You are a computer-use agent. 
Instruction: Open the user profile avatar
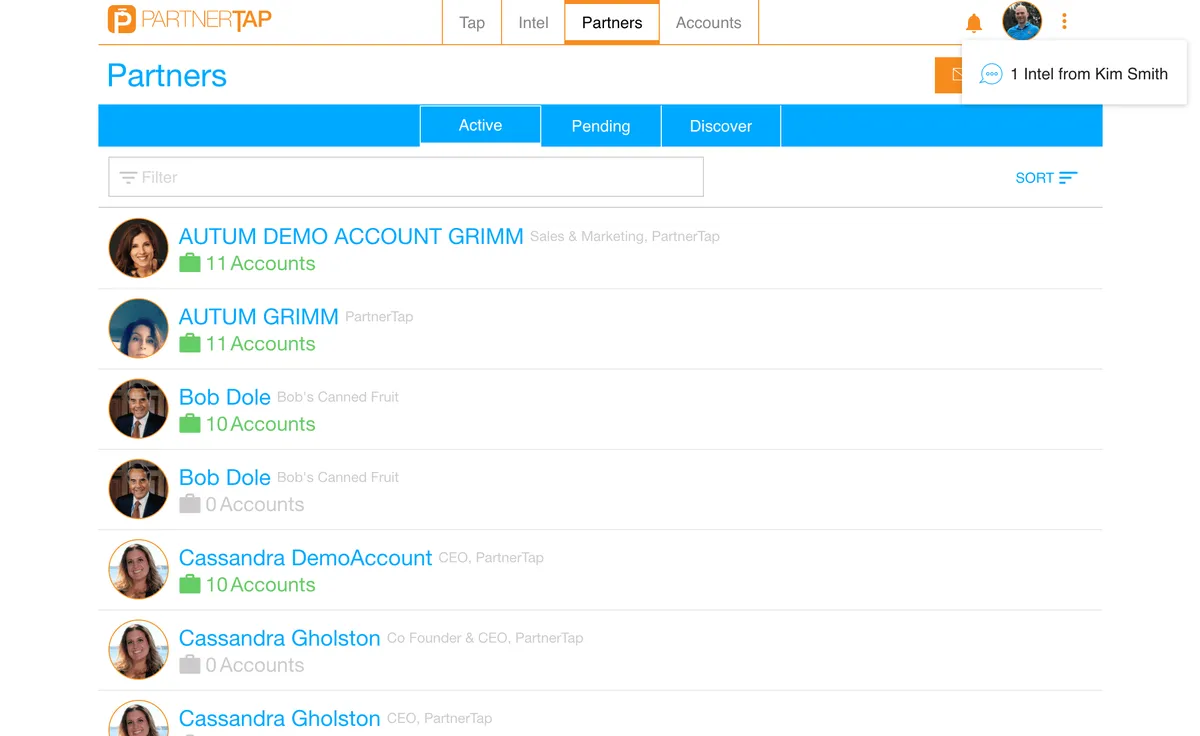point(1022,21)
